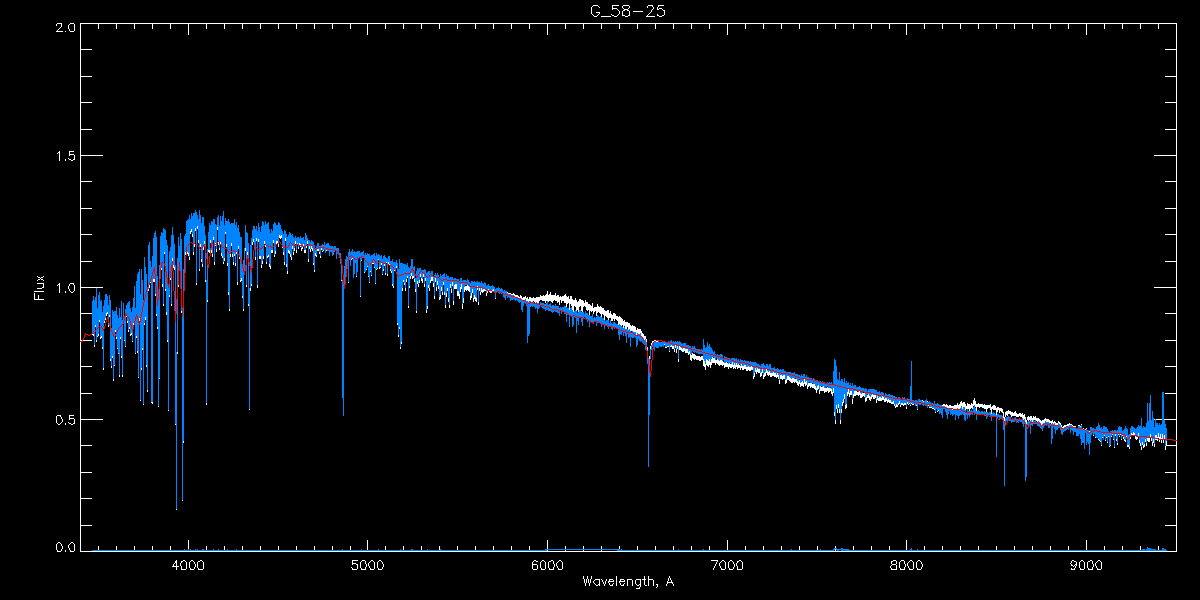Click the 6000 x-axis tick label
The height and width of the screenshot is (600, 1200).
547,563
